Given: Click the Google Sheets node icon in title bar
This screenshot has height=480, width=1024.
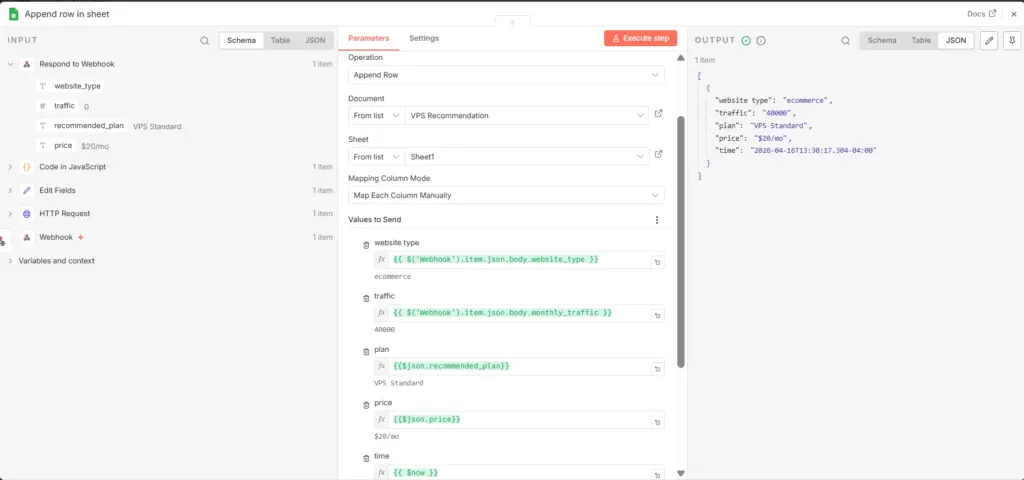Looking at the screenshot, I should tap(13, 14).
